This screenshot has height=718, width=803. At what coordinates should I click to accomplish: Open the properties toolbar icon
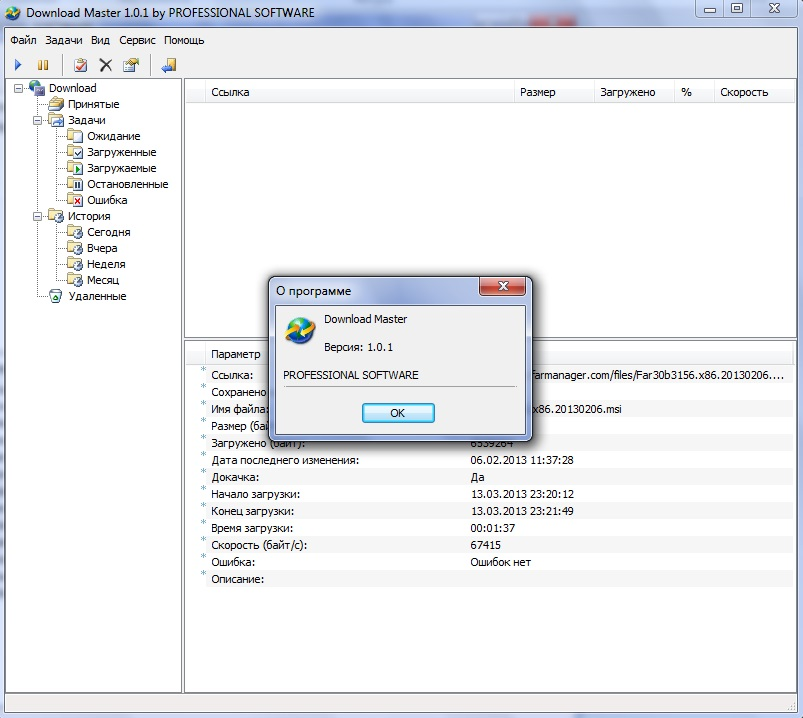click(131, 65)
